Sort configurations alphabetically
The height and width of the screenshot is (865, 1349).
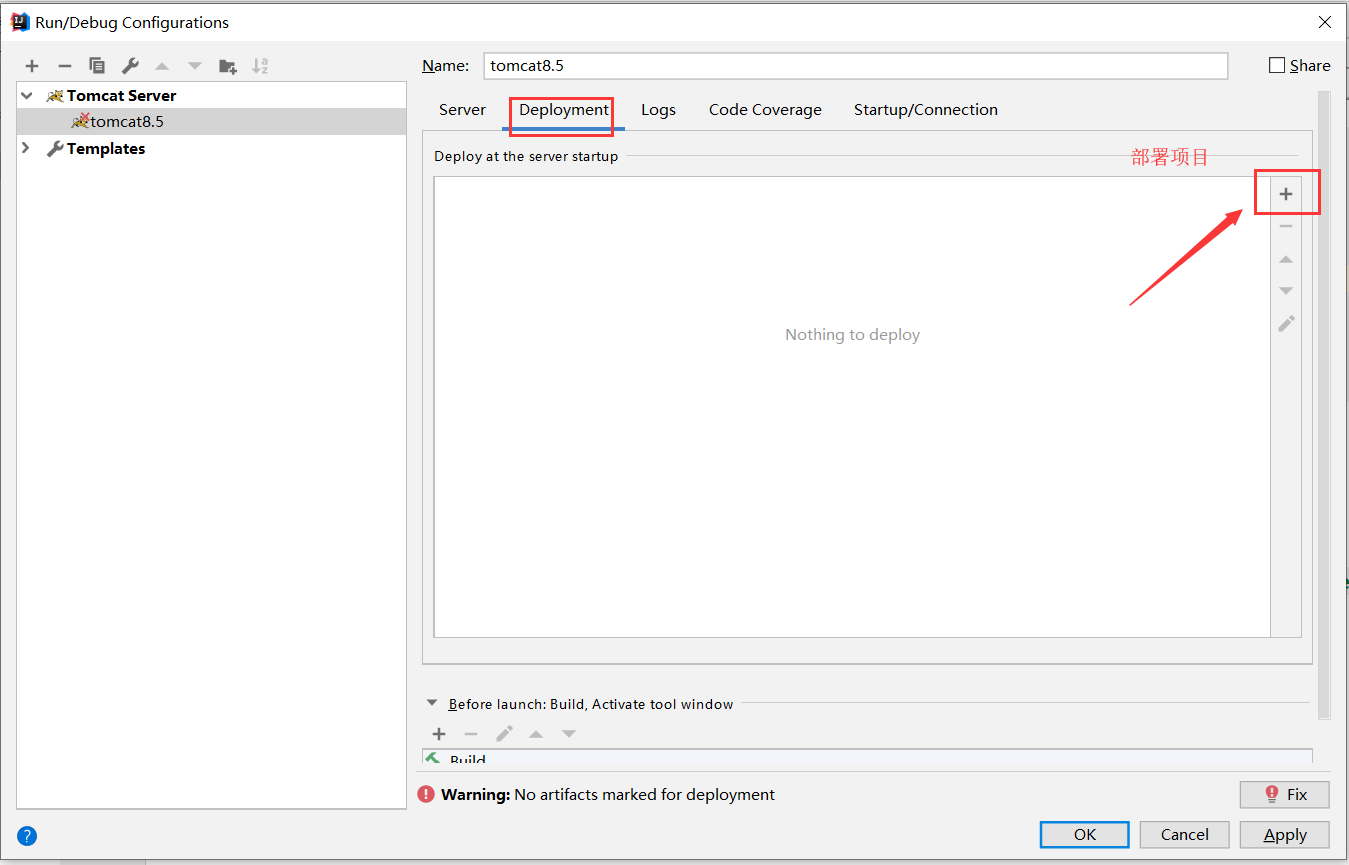point(260,66)
